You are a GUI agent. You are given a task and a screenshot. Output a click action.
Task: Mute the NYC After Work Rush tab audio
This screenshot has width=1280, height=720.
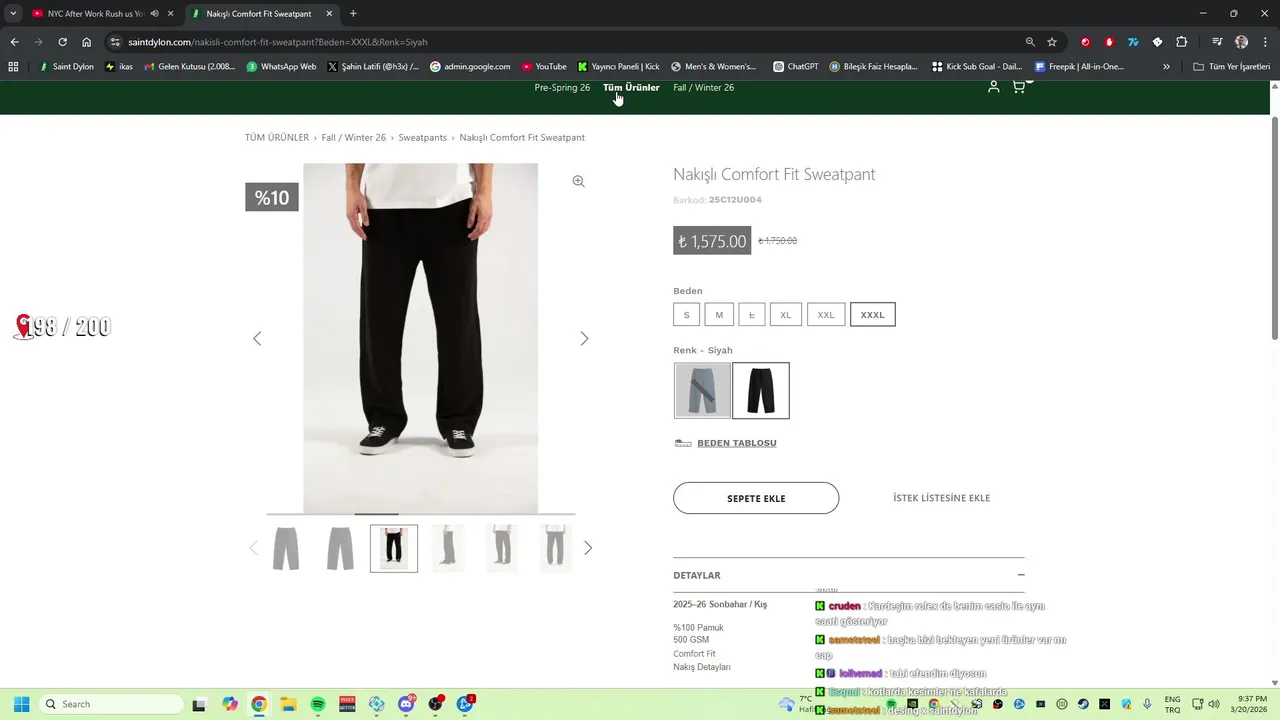click(x=154, y=14)
